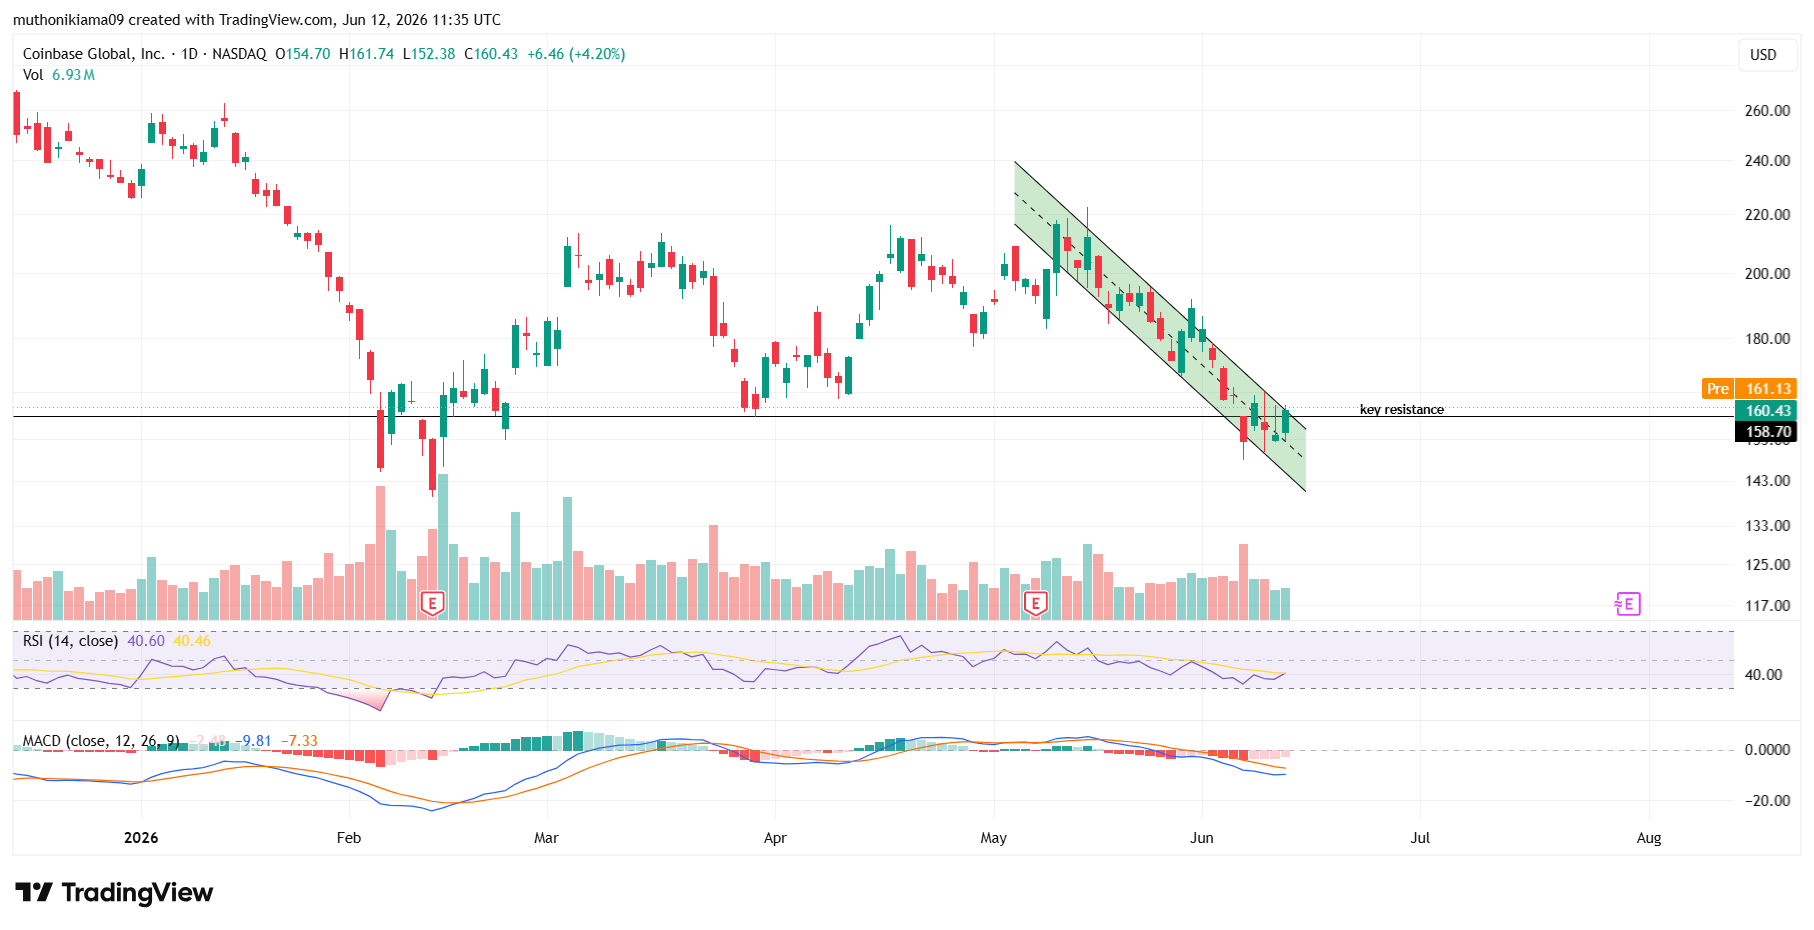Click the 117.00 price axis label
The width and height of the screenshot is (1814, 930).
pyautogui.click(x=1767, y=605)
